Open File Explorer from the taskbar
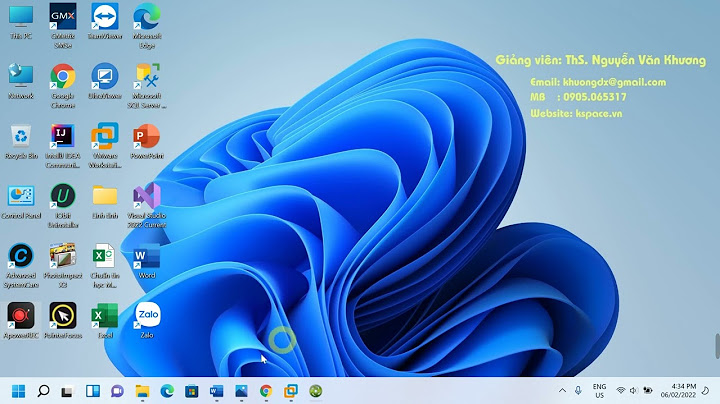This screenshot has width=720, height=404. 142,391
